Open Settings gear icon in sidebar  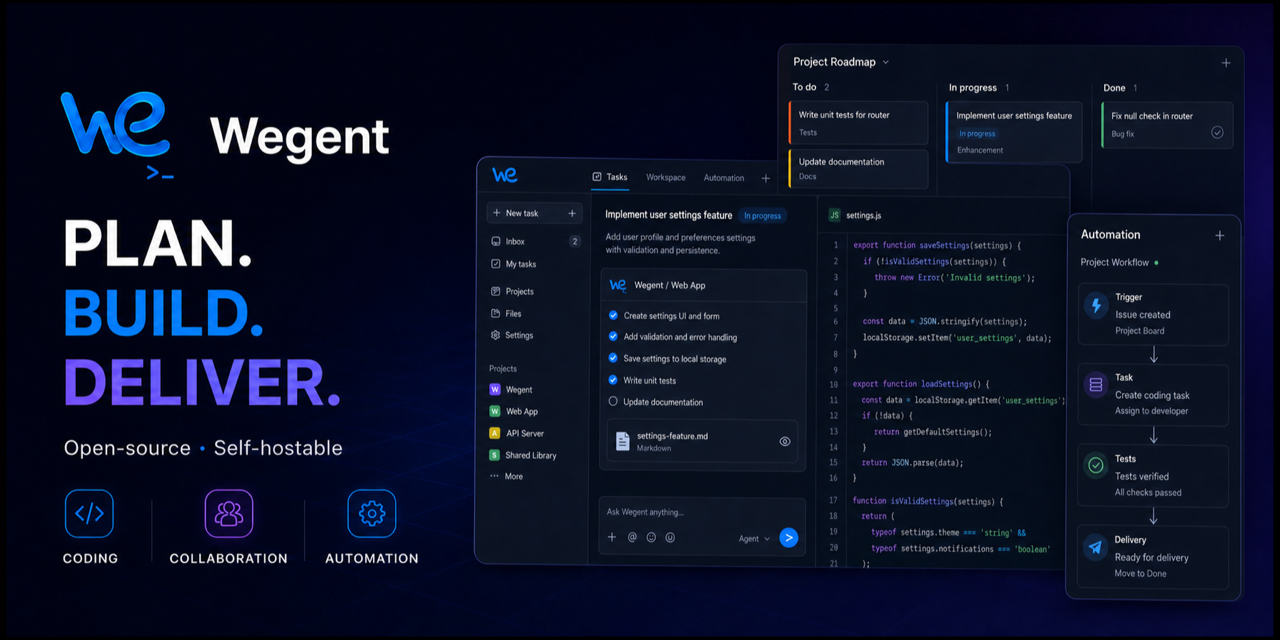pos(496,336)
